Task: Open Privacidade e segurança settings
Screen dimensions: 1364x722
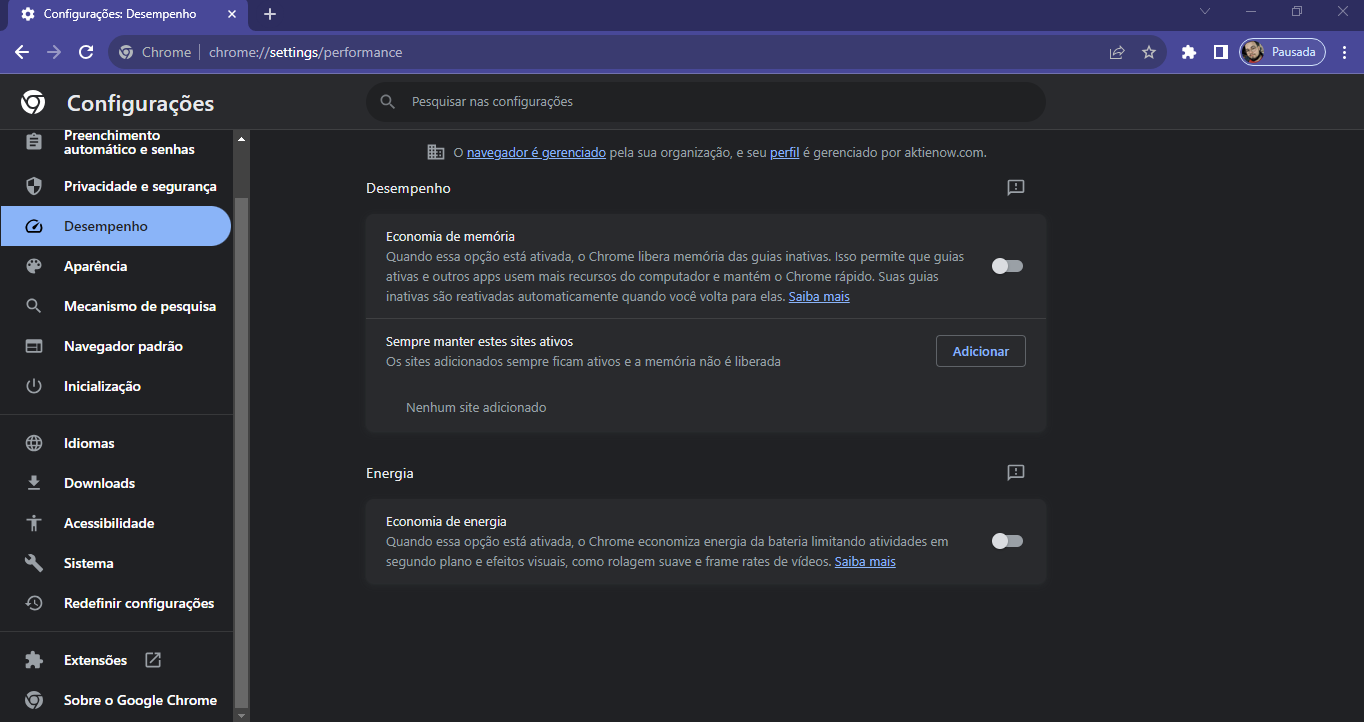Action: coord(140,186)
